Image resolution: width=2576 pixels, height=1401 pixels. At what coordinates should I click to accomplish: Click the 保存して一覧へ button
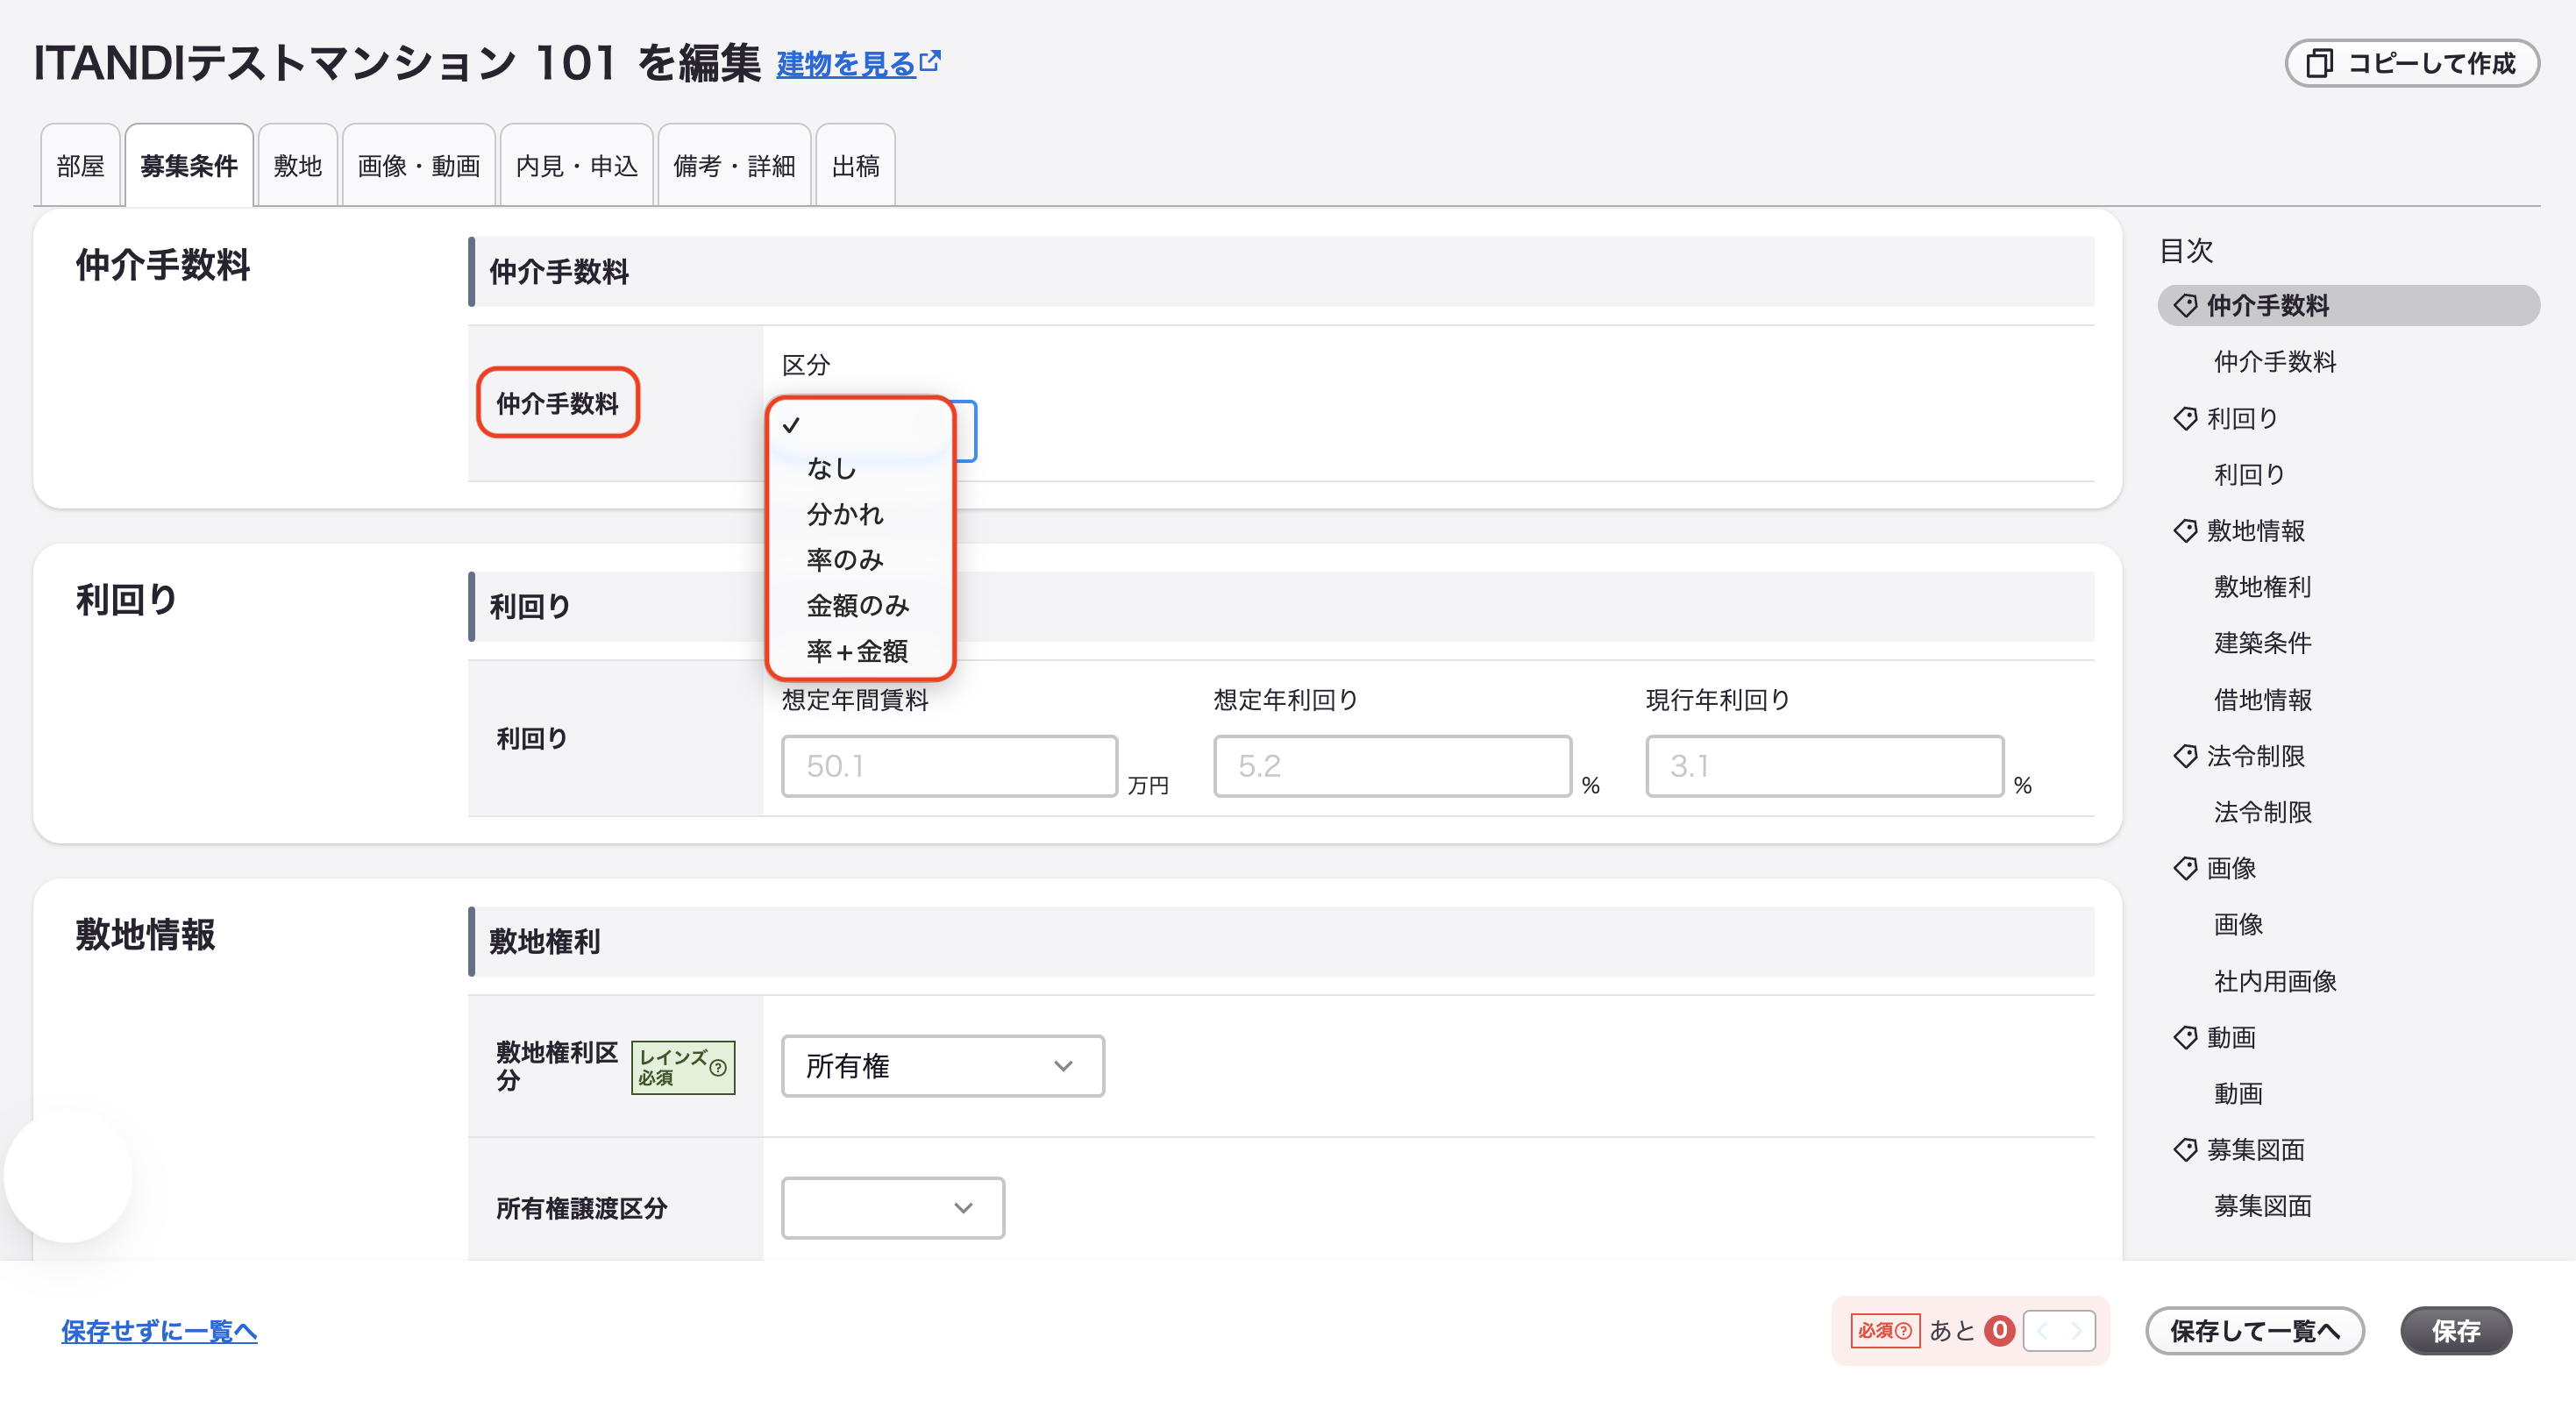(2255, 1331)
